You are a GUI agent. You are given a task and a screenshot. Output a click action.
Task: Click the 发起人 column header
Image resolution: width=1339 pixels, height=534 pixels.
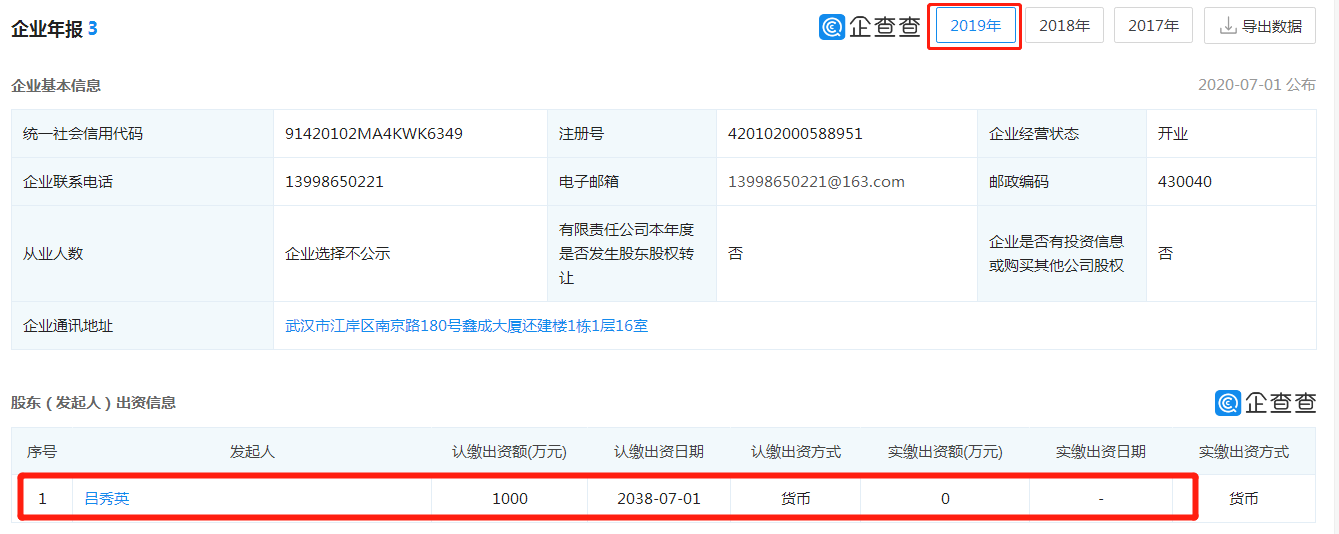[x=252, y=451]
